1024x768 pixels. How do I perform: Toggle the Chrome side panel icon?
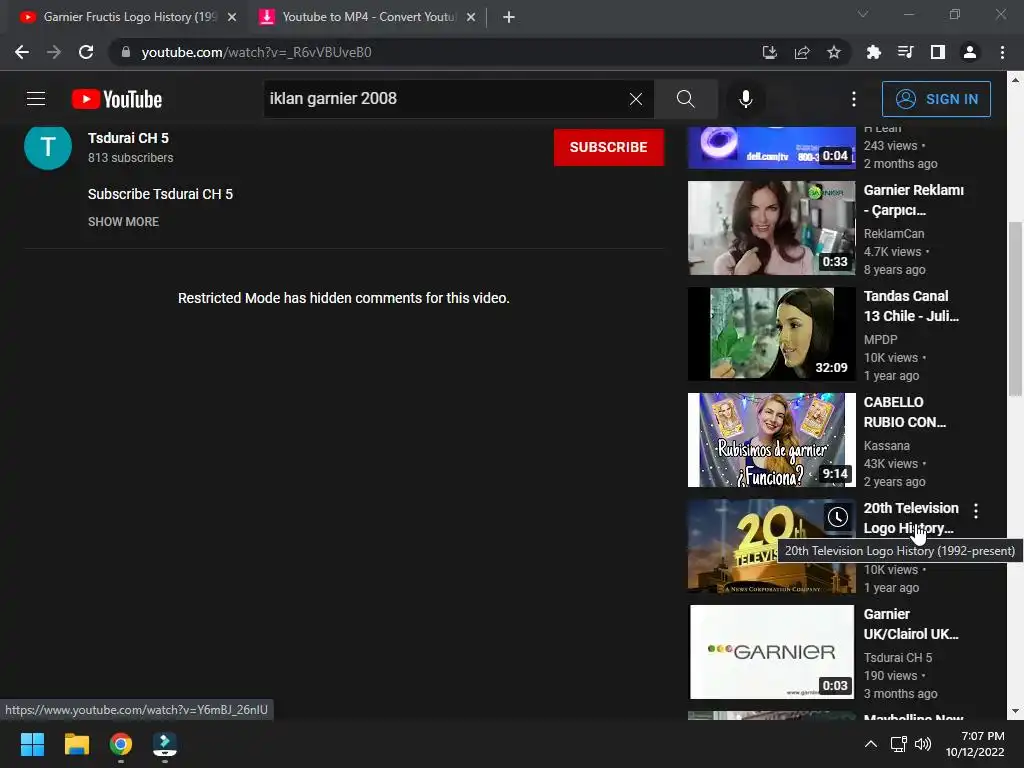[x=938, y=52]
